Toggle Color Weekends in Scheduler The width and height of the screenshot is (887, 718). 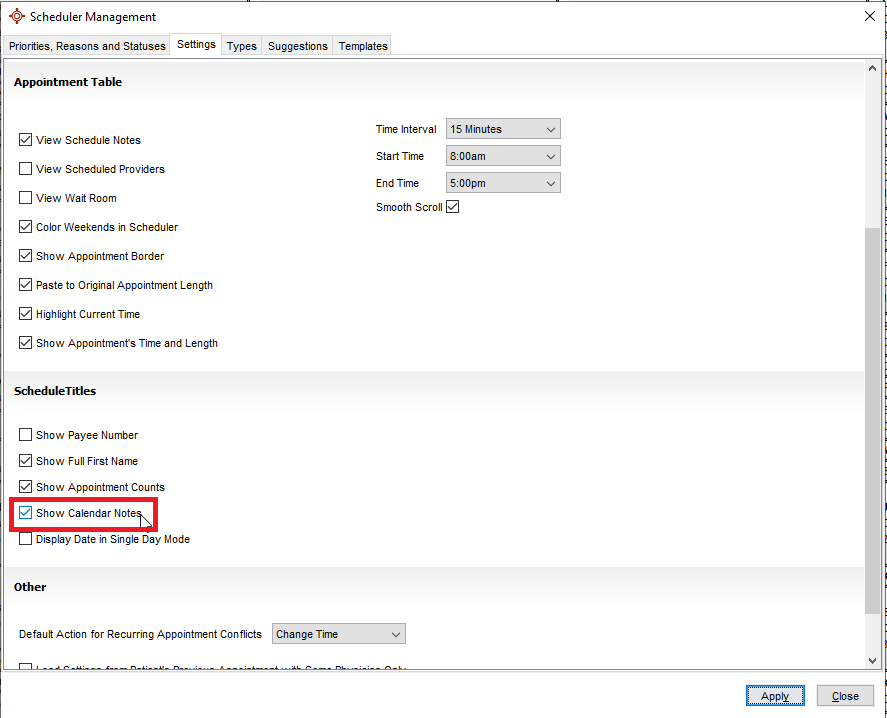click(x=26, y=227)
